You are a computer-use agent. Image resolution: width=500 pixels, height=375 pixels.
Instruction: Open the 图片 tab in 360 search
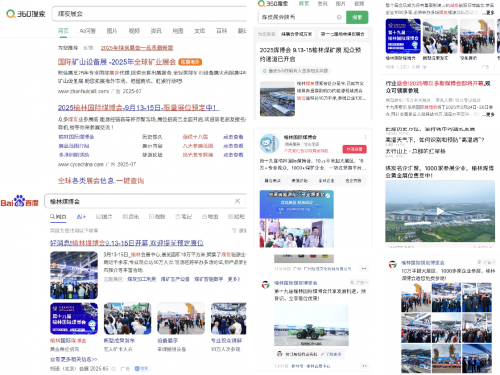tap(112, 31)
